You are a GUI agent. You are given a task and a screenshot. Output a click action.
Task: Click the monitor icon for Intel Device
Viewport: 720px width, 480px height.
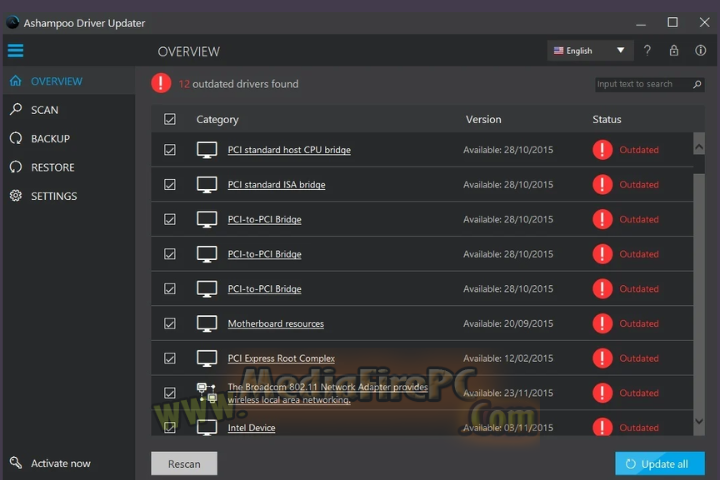pos(207,427)
